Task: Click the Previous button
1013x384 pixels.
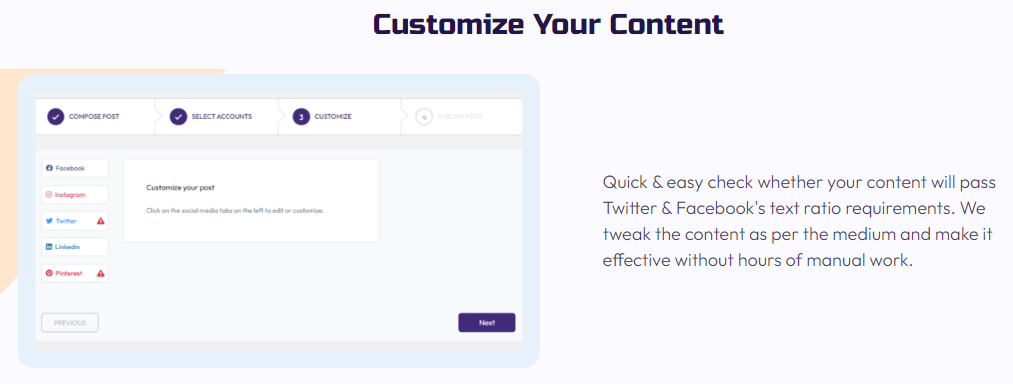Action: coord(70,323)
